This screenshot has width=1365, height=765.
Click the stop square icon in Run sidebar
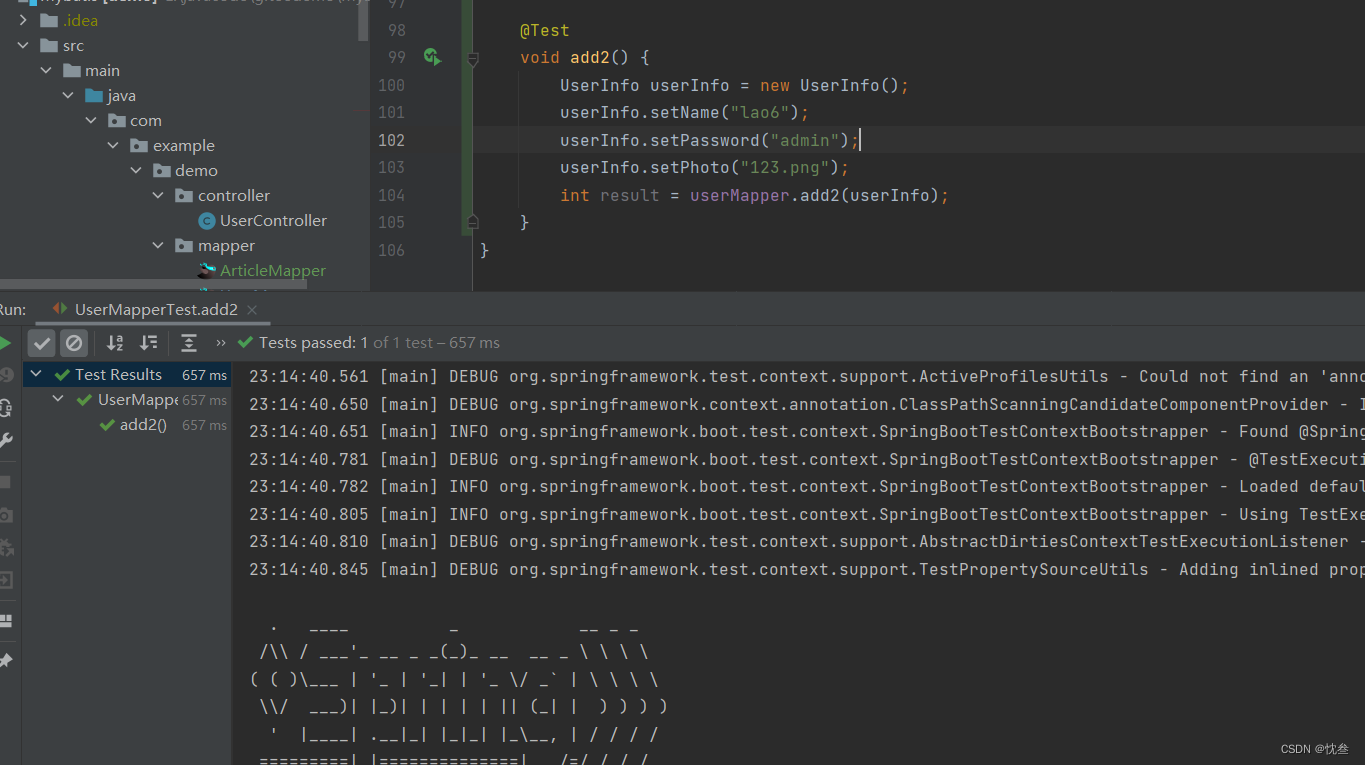[5, 482]
